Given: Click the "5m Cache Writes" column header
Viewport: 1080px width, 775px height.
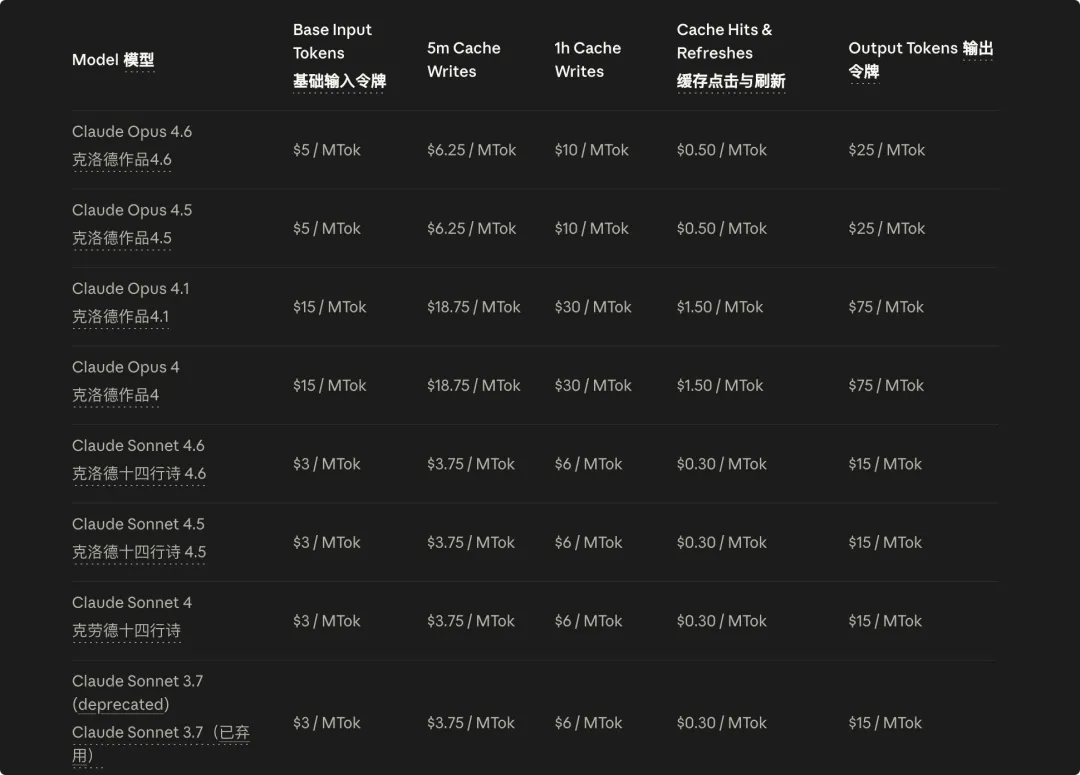Looking at the screenshot, I should [463, 60].
